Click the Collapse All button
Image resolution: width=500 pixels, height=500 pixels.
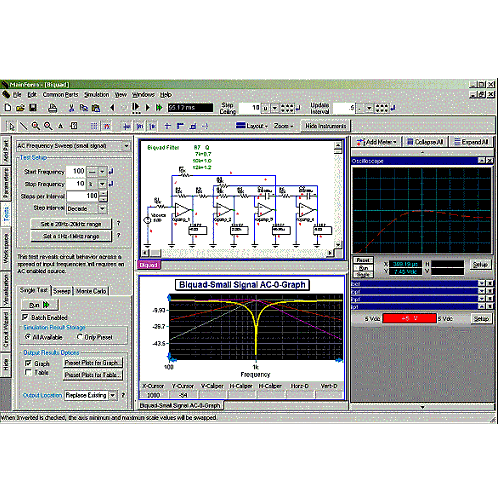click(425, 142)
